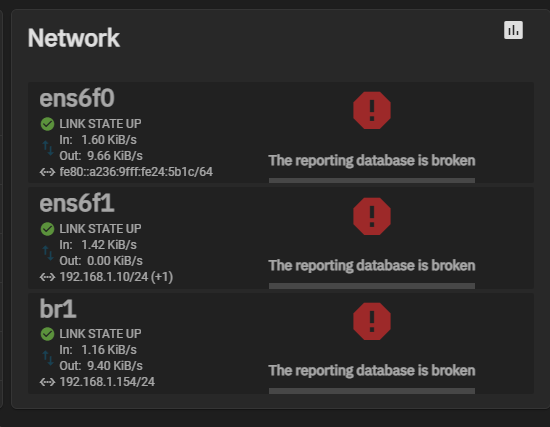Click IP address arrows icon for ens6f0
The image size is (550, 427).
[x=47, y=172]
